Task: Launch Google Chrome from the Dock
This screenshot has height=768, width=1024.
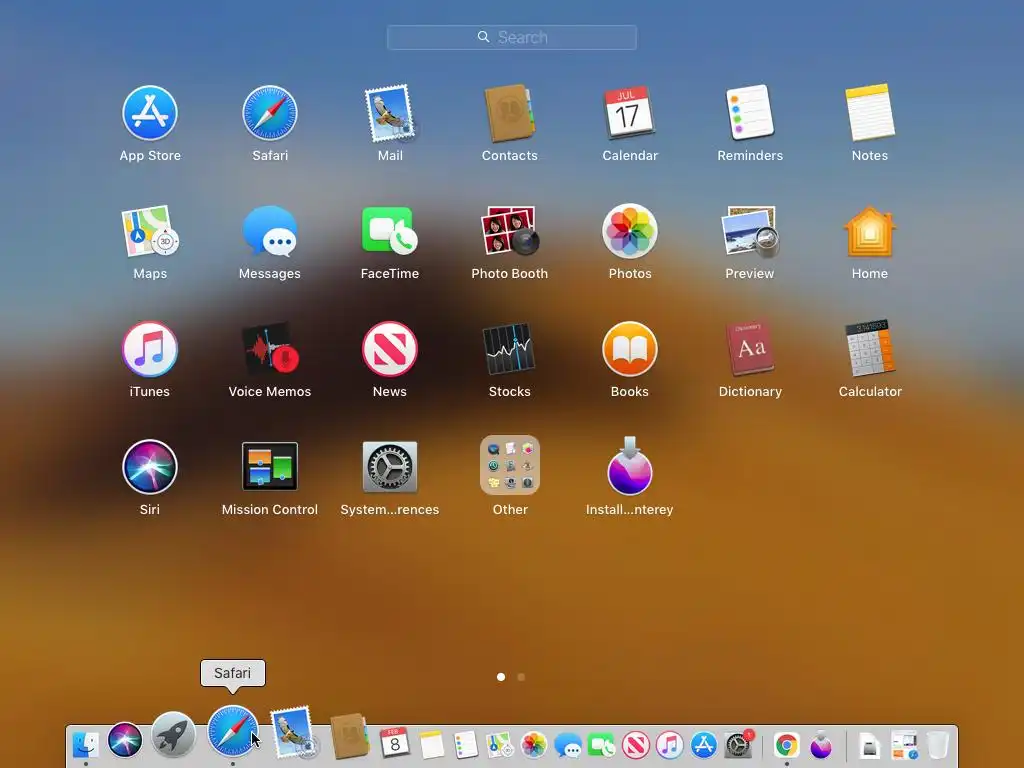Action: point(786,744)
